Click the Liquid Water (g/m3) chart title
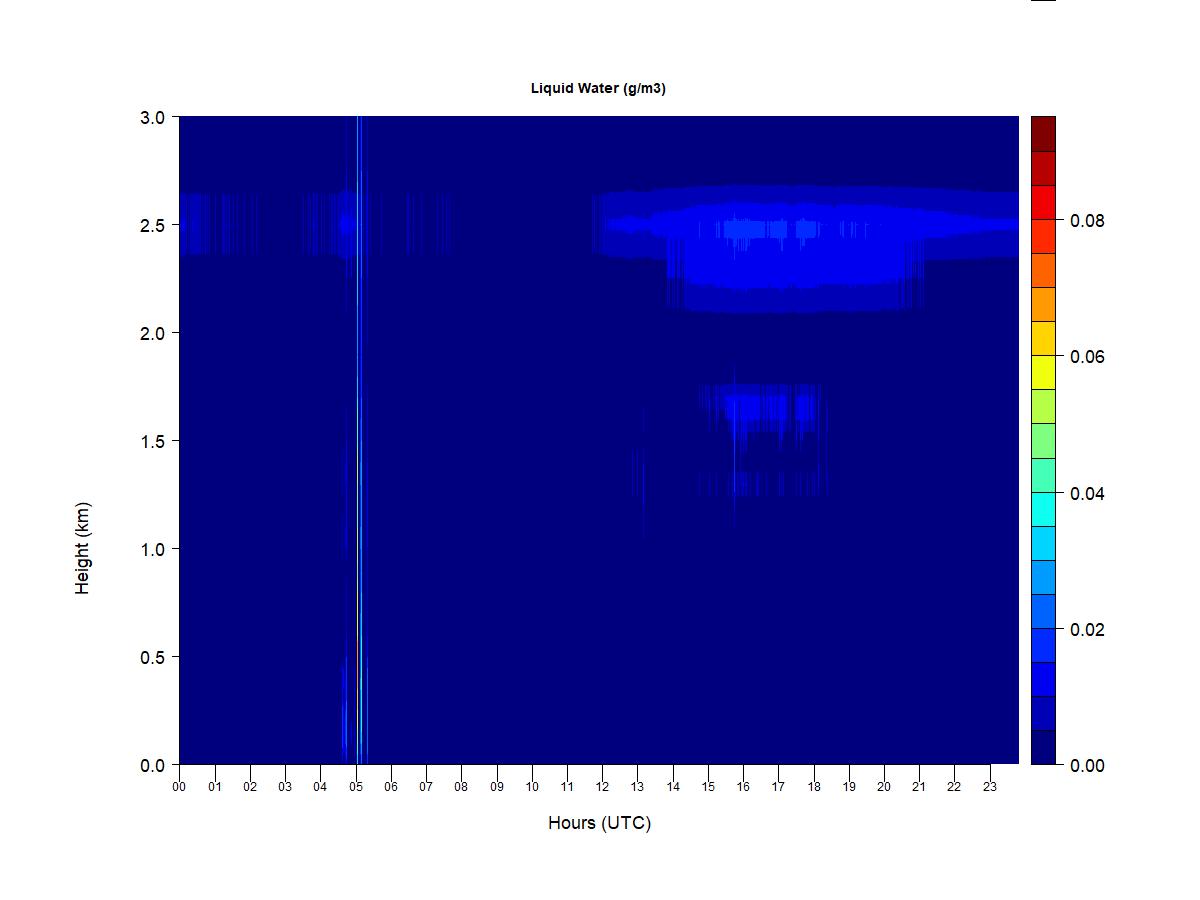 [598, 88]
